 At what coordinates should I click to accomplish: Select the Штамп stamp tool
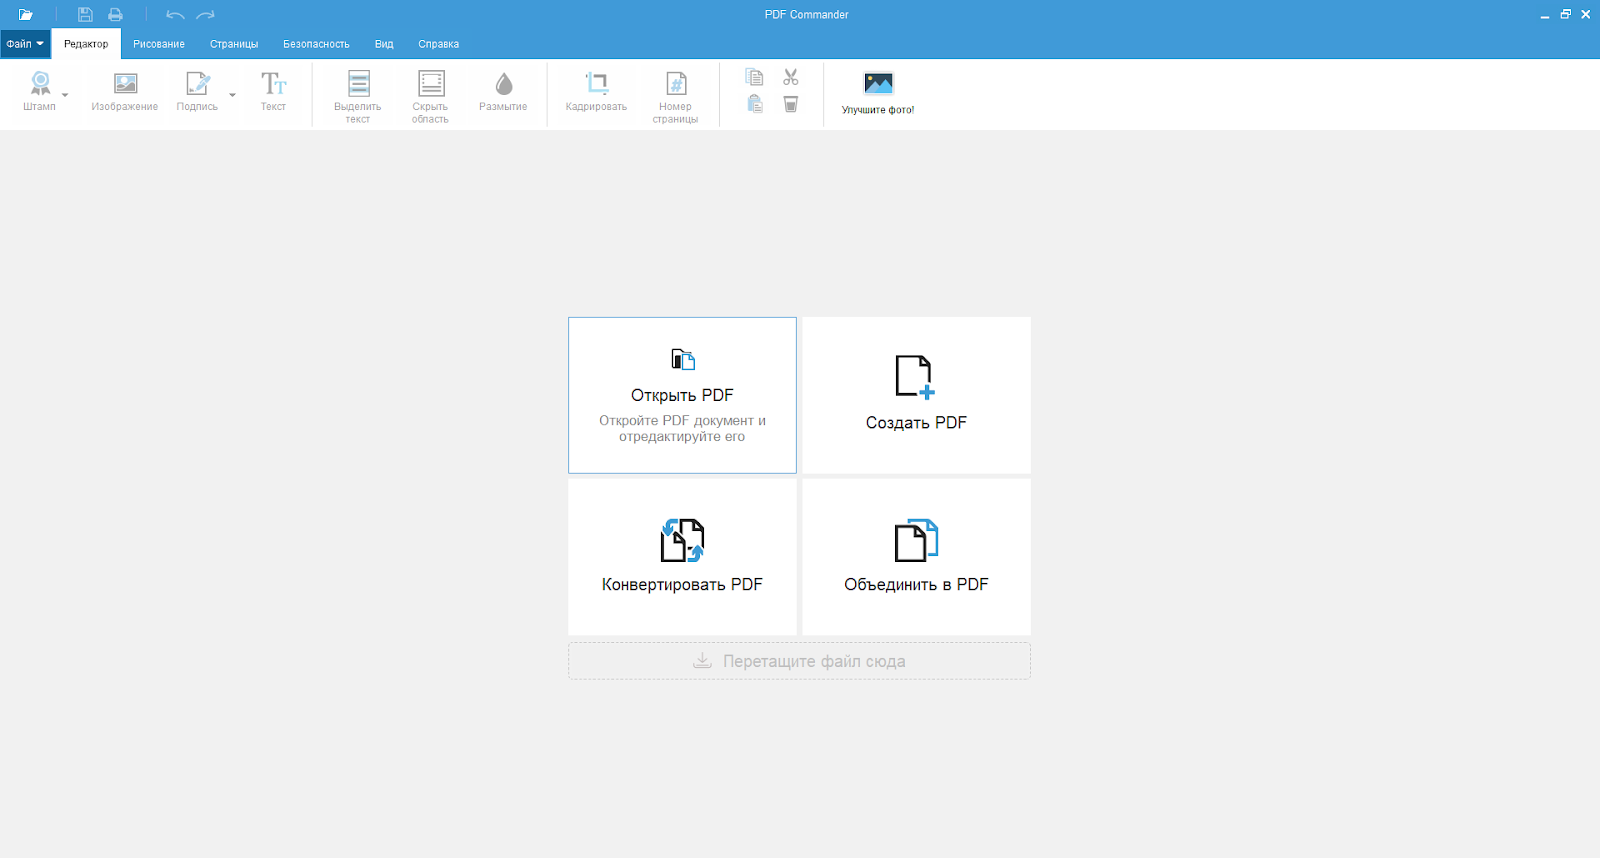40,91
